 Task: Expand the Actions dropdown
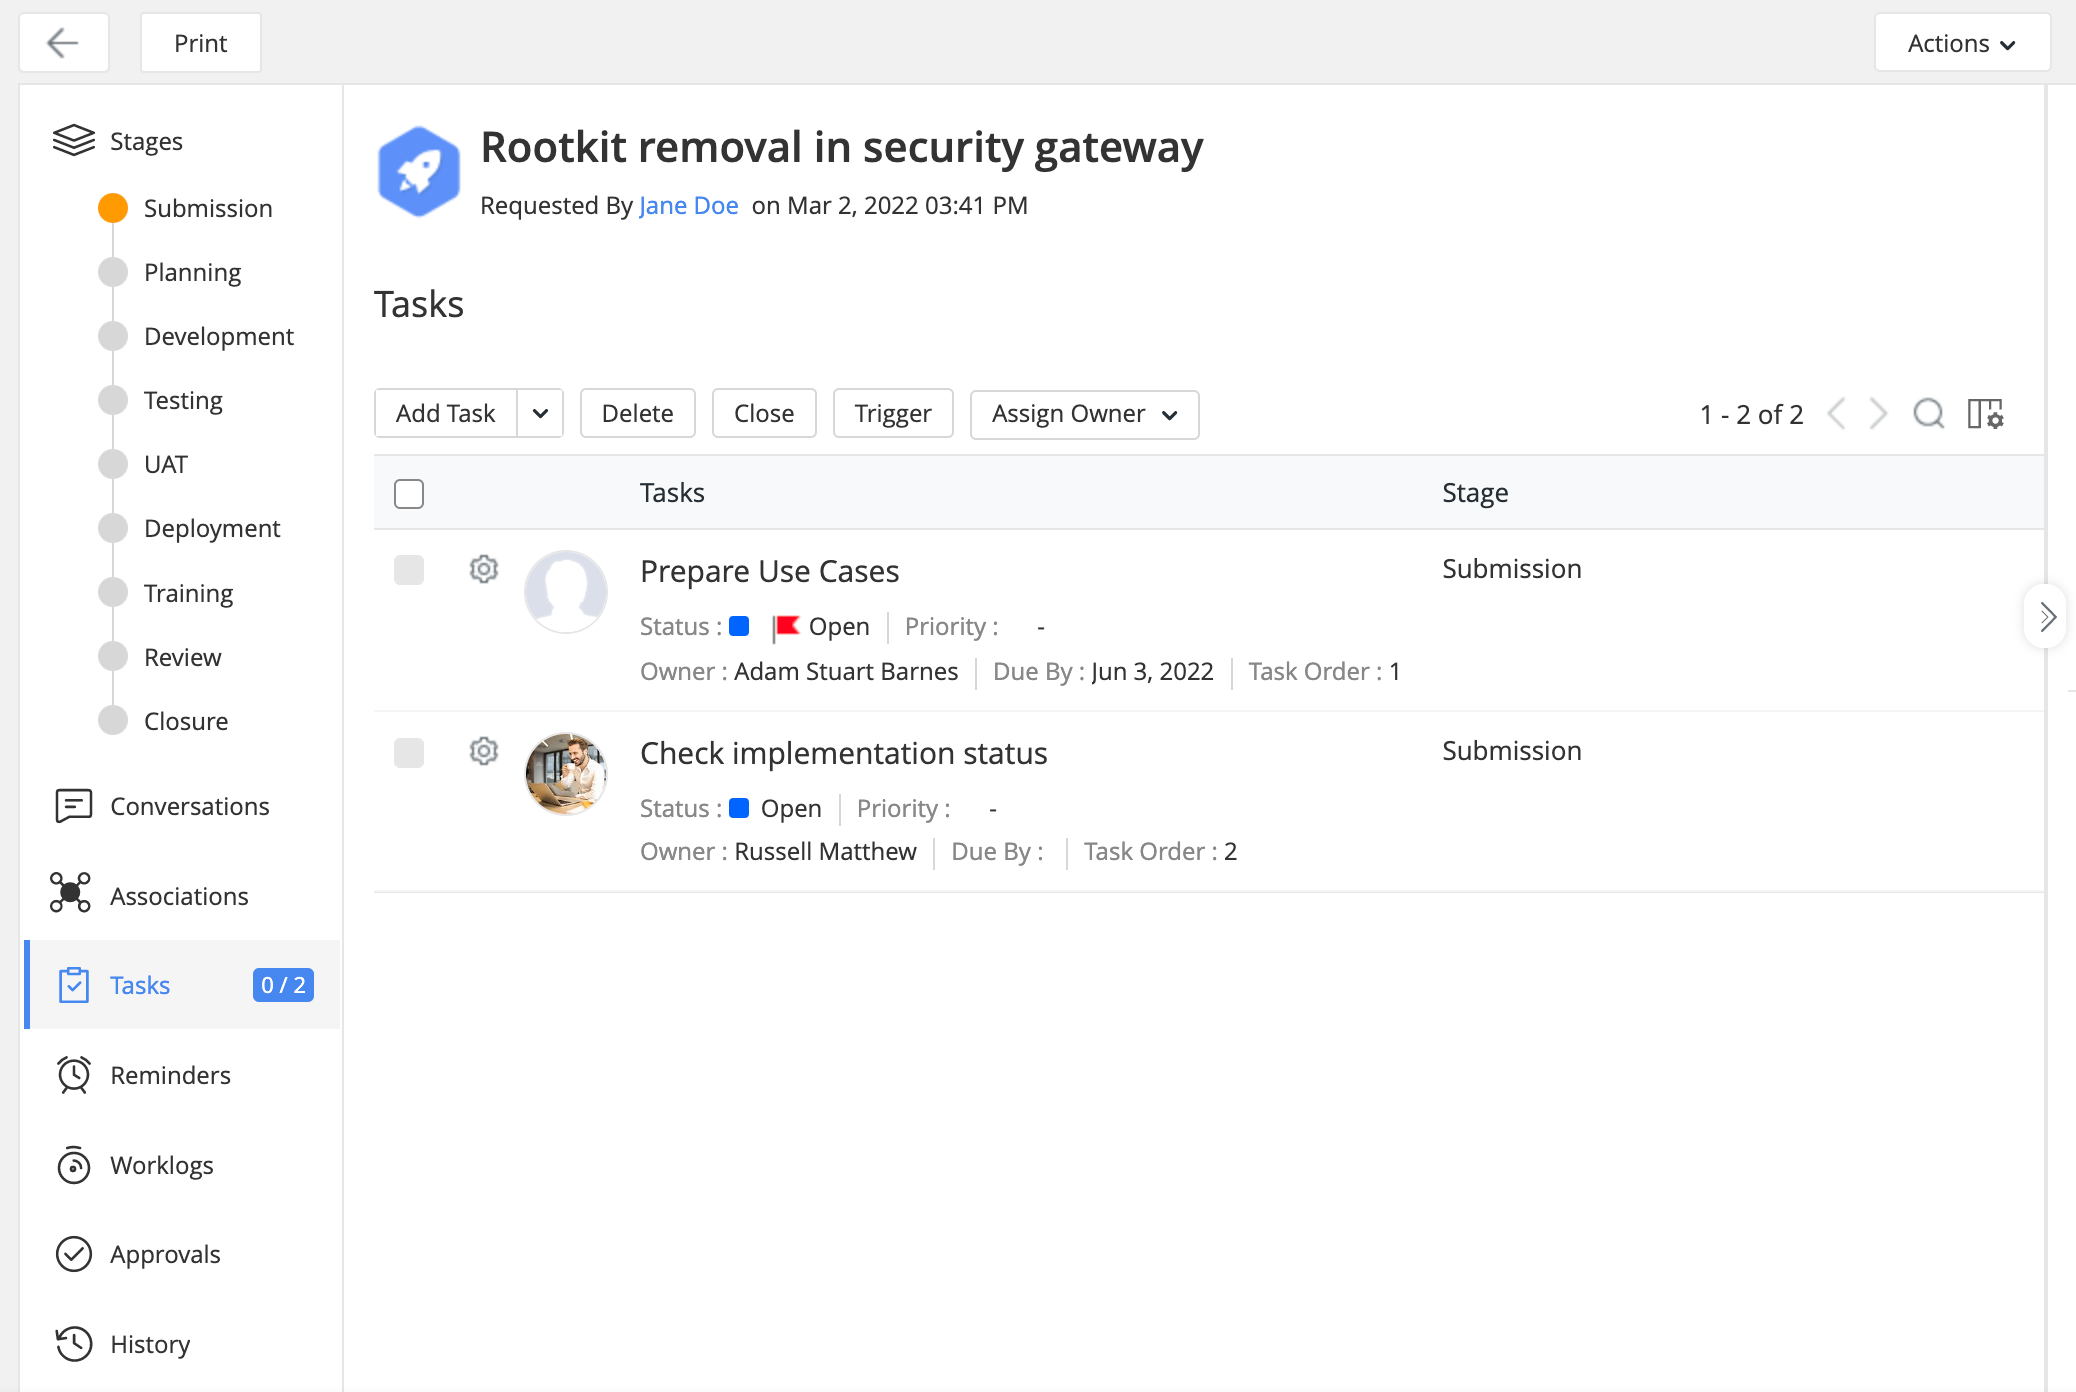pos(1961,43)
